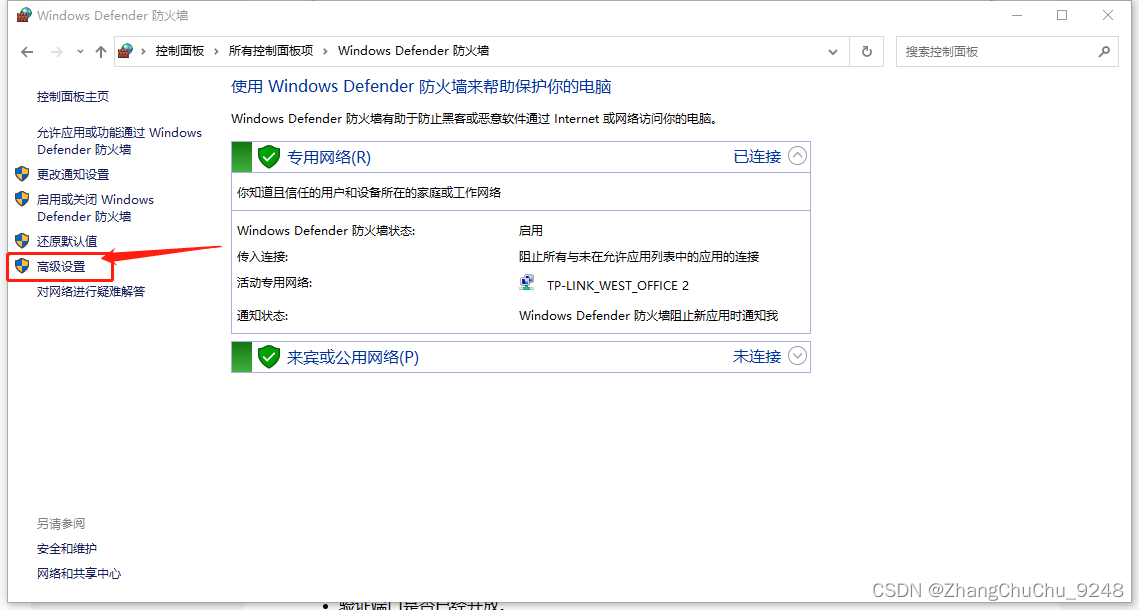Click TP-LINK_WEST_OFFICE 2 network name
Image resolution: width=1139 pixels, height=610 pixels.
tap(617, 285)
